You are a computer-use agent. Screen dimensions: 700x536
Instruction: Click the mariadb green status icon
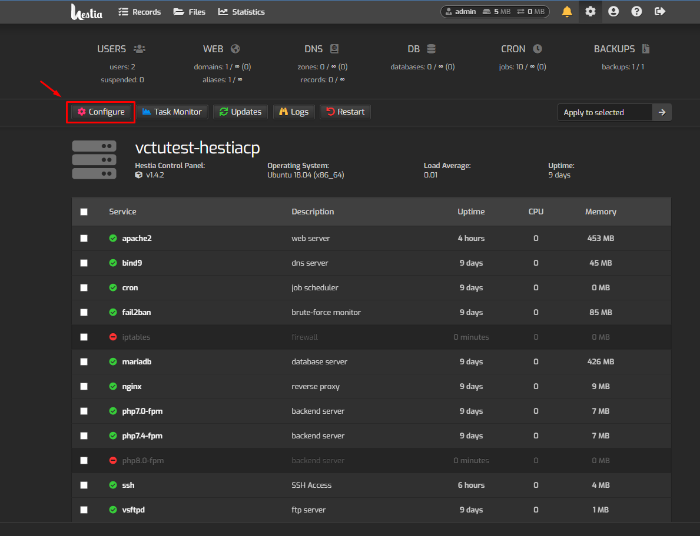click(x=113, y=361)
